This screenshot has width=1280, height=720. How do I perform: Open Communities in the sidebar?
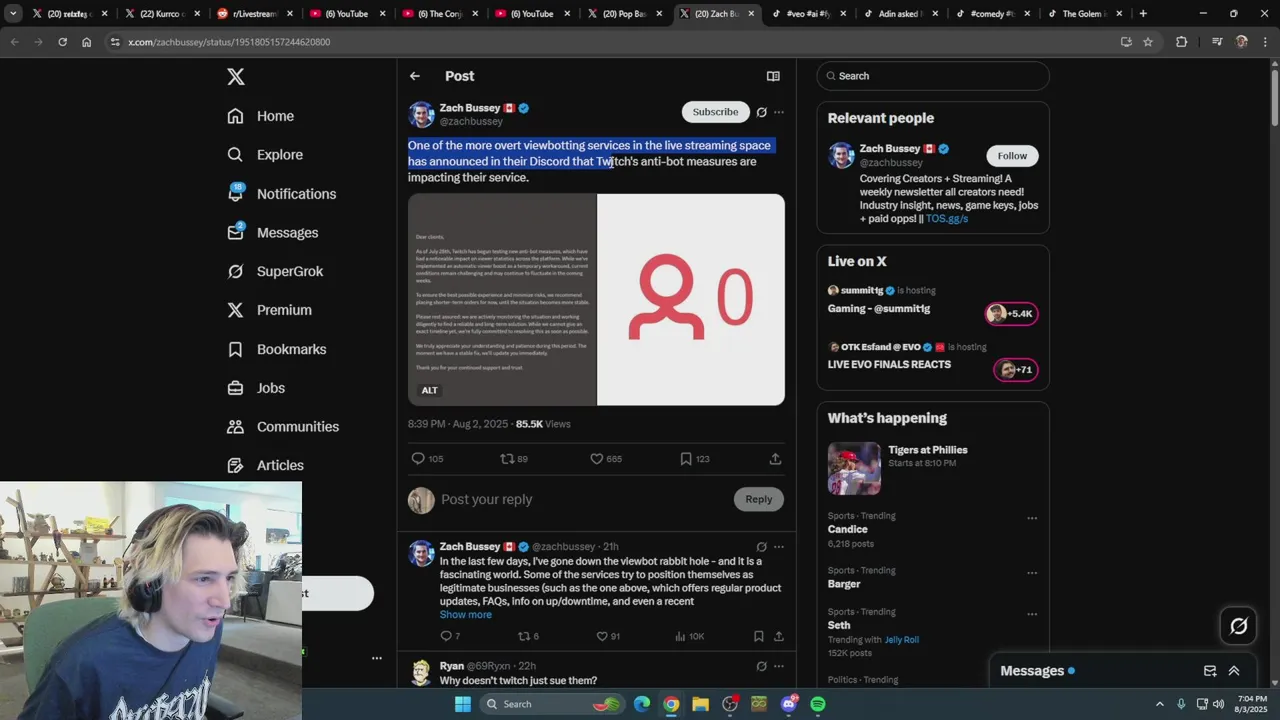(283, 427)
